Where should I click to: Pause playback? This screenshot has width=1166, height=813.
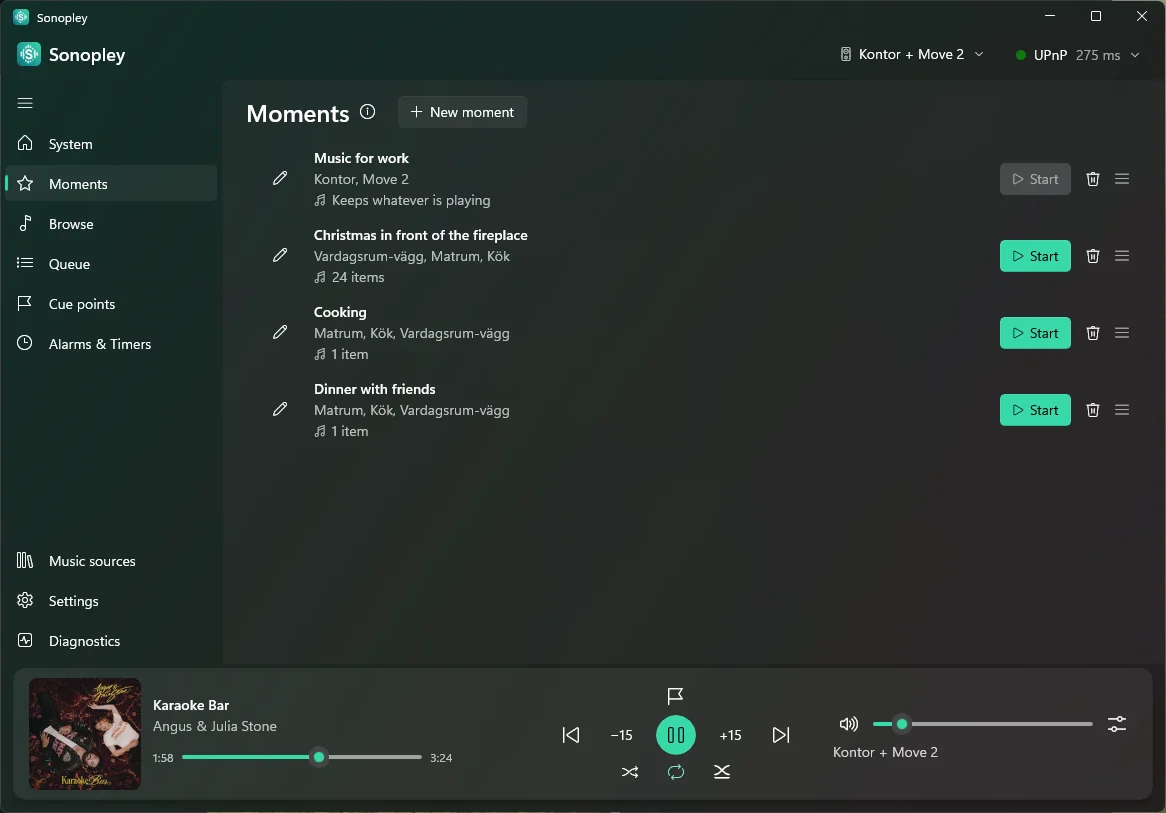pos(676,735)
